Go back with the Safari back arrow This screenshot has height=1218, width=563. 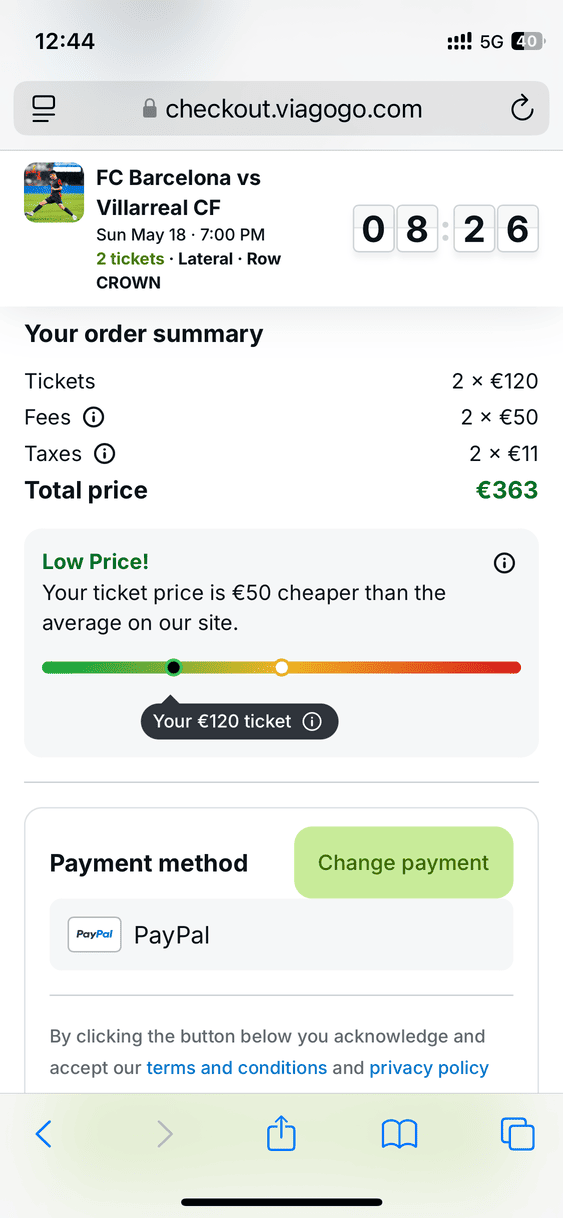tap(43, 1133)
